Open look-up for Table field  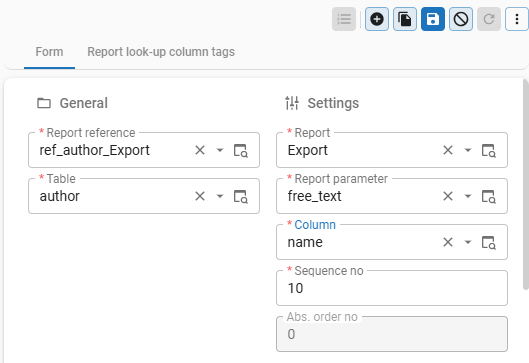(241, 196)
